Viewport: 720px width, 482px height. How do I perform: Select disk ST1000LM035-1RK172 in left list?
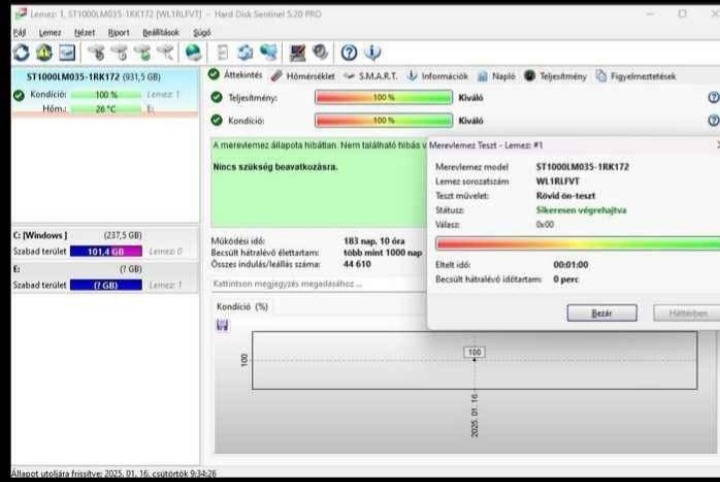coord(105,92)
